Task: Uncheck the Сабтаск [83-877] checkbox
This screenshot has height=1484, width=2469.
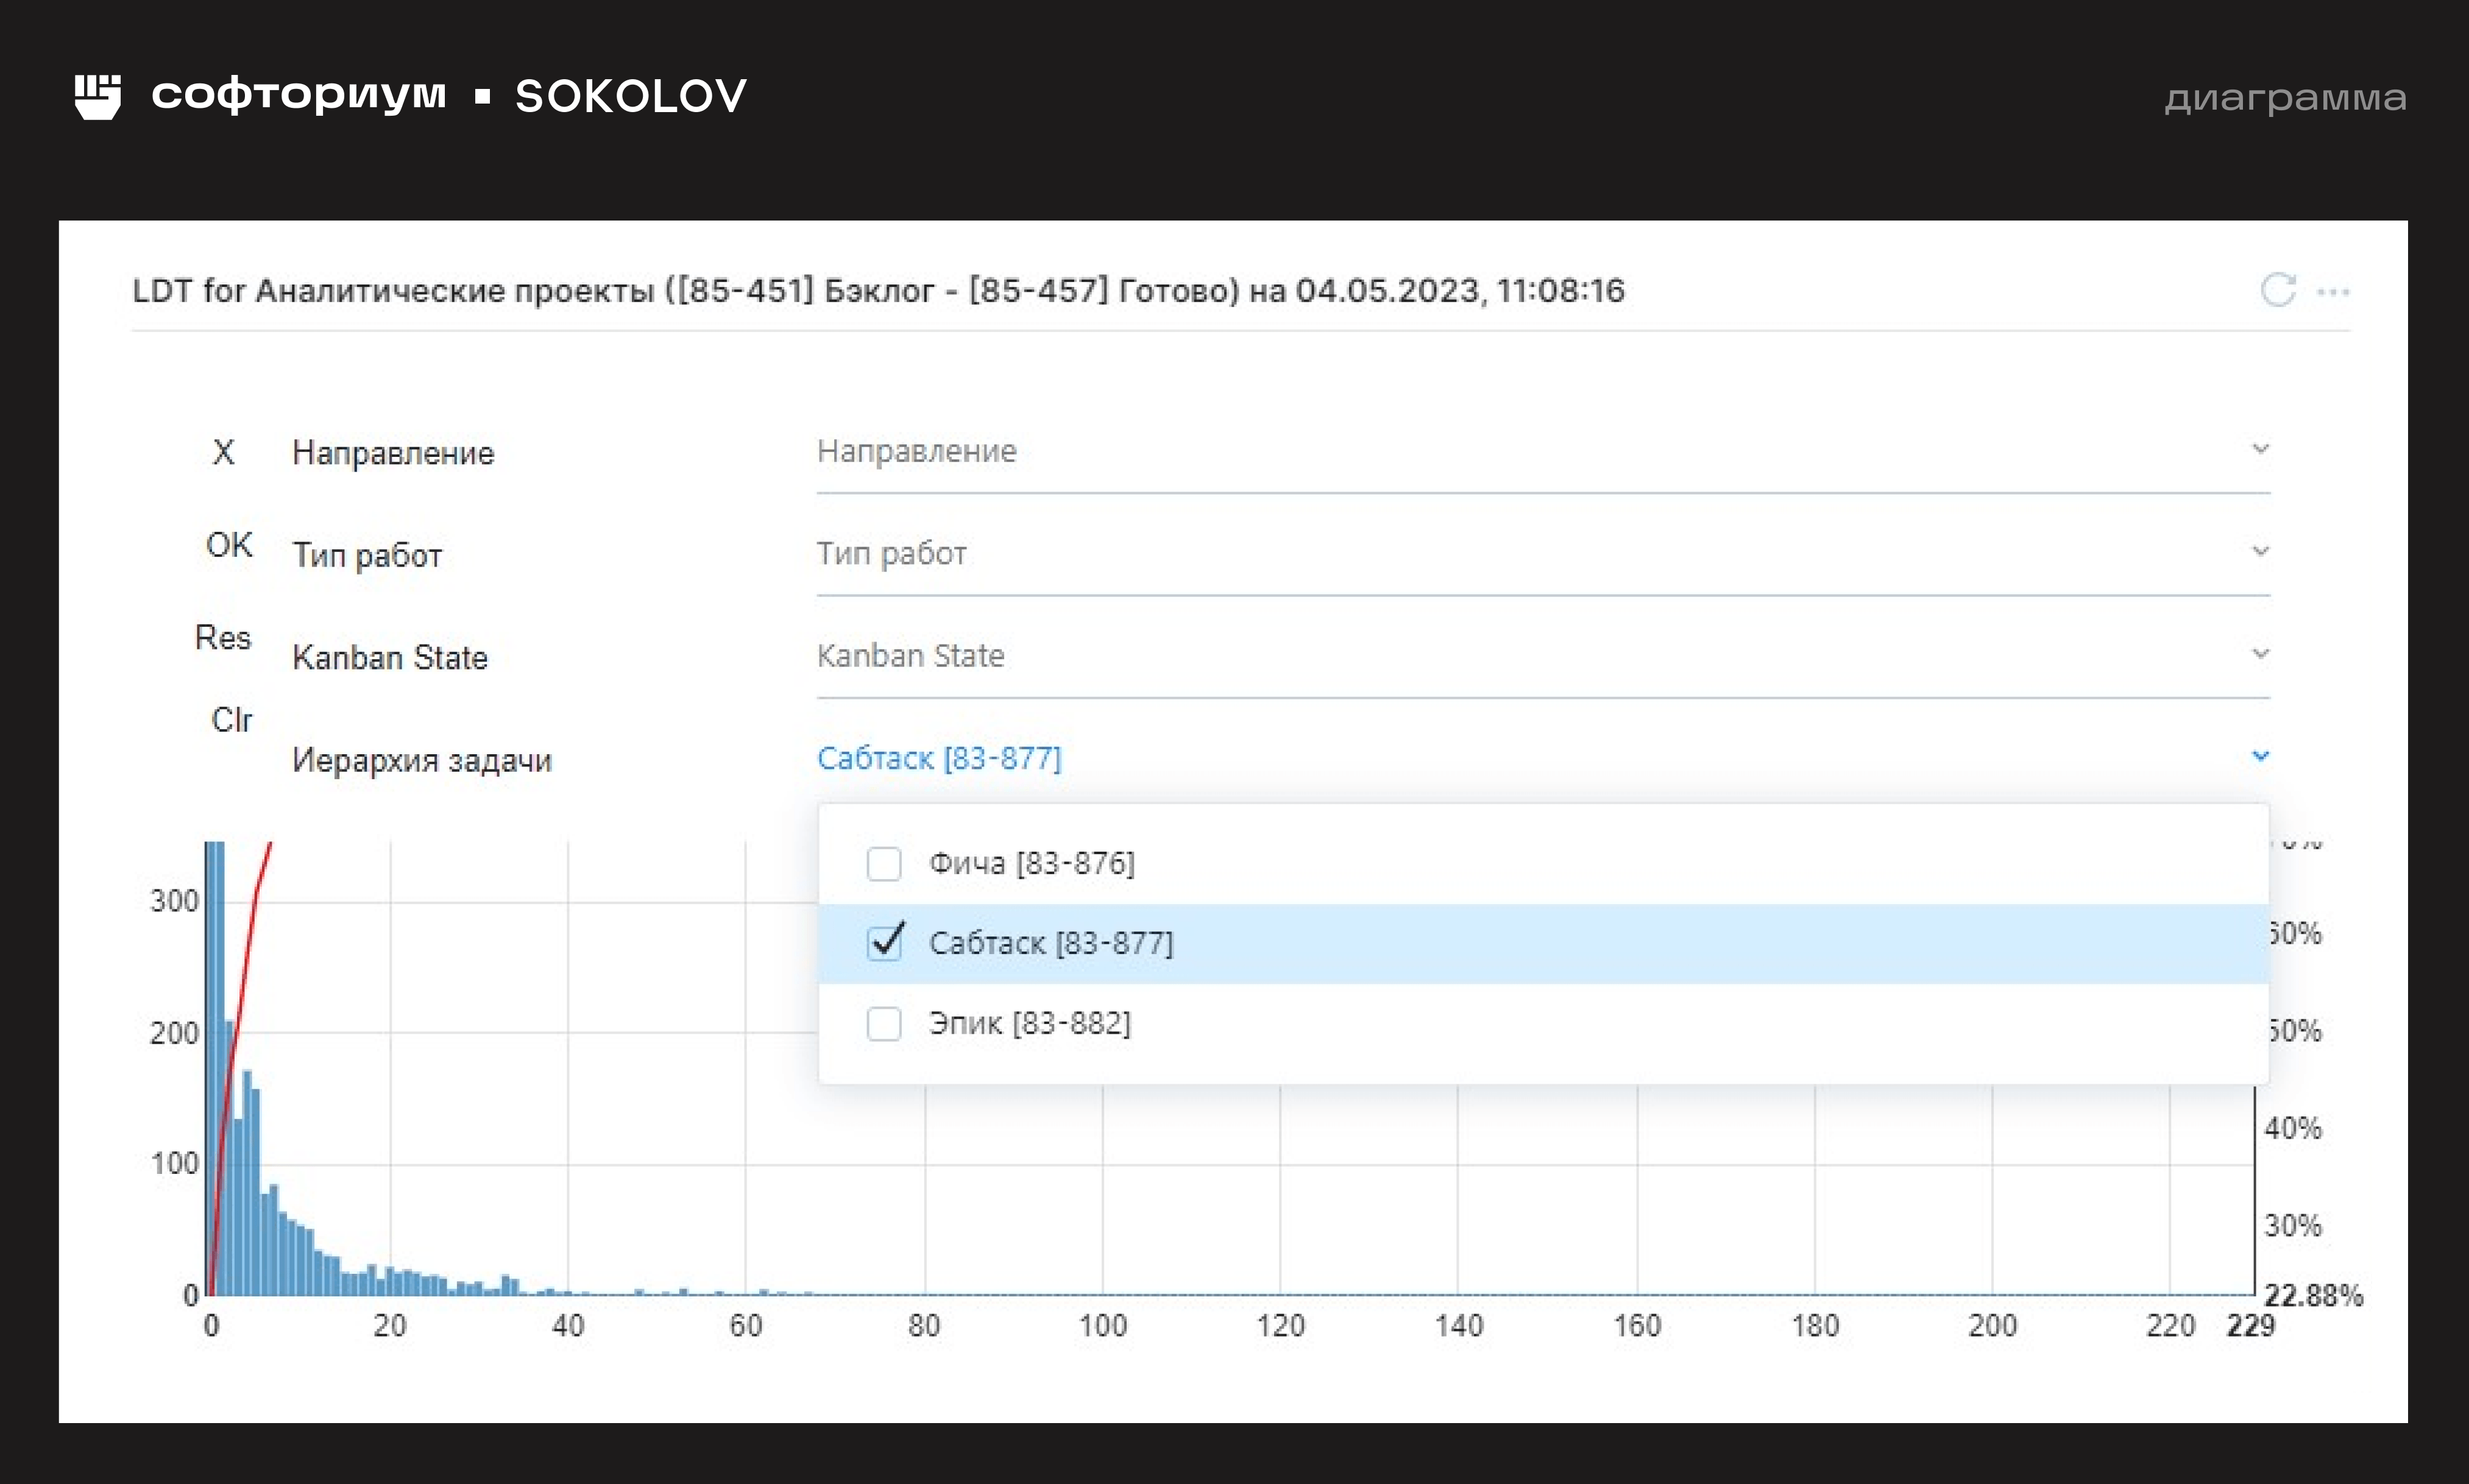Action: point(884,943)
